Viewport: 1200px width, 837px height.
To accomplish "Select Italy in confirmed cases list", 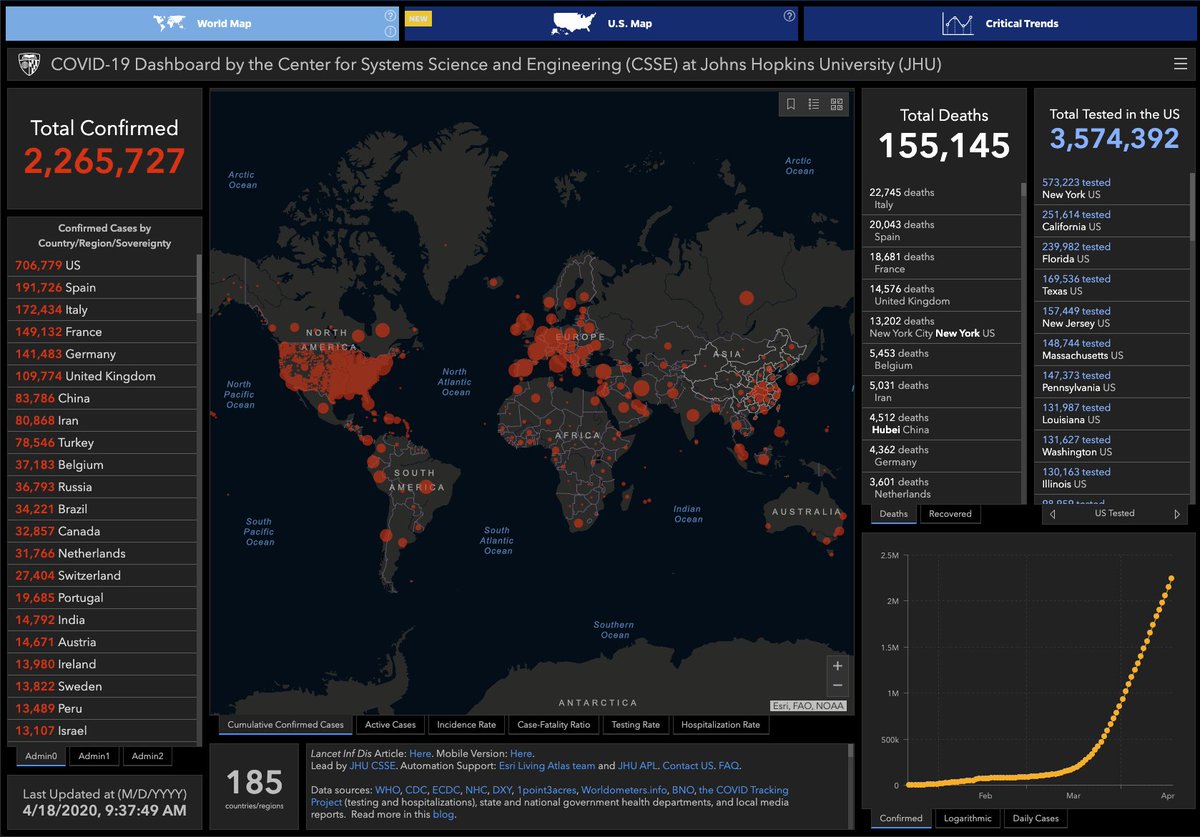I will (103, 309).
